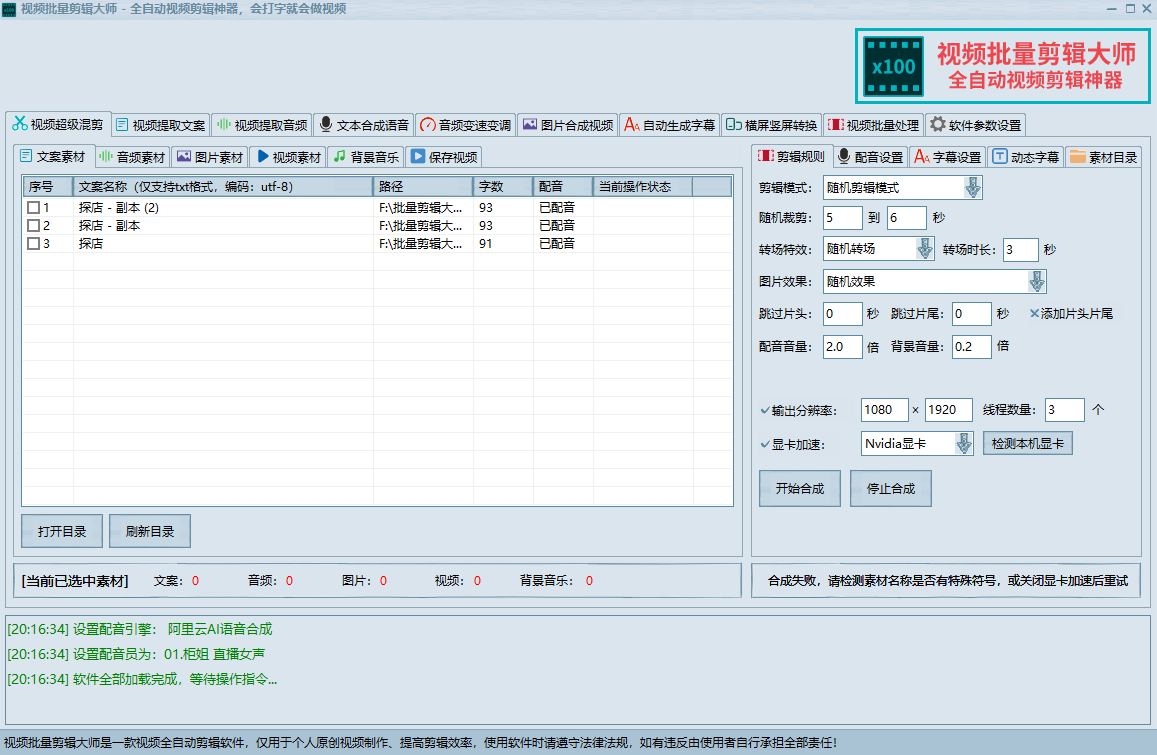Tick the checkbox for row 3 探店

(x=34, y=244)
